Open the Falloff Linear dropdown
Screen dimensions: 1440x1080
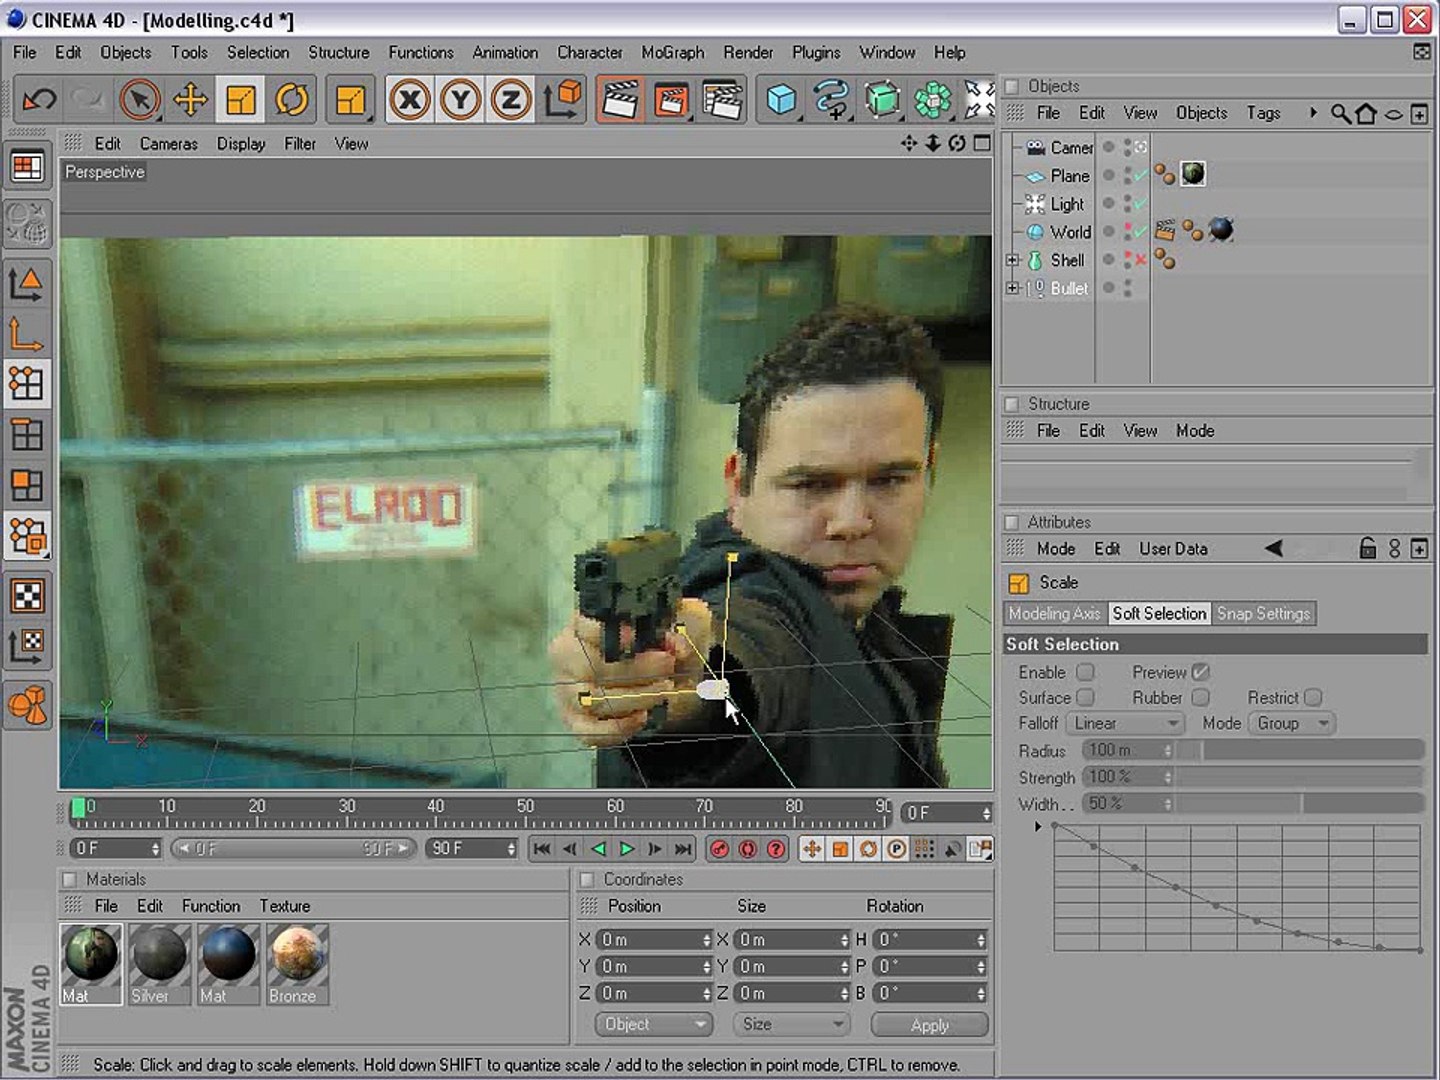[x=1125, y=723]
